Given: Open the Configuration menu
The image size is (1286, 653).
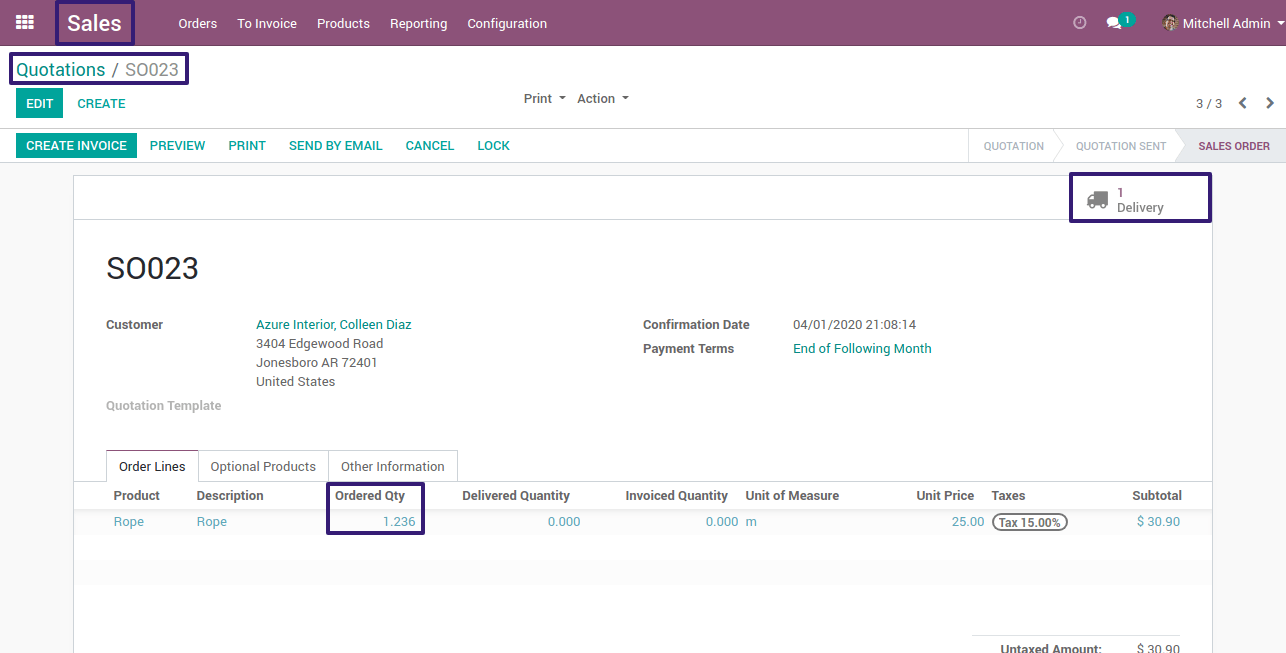Looking at the screenshot, I should tap(507, 23).
